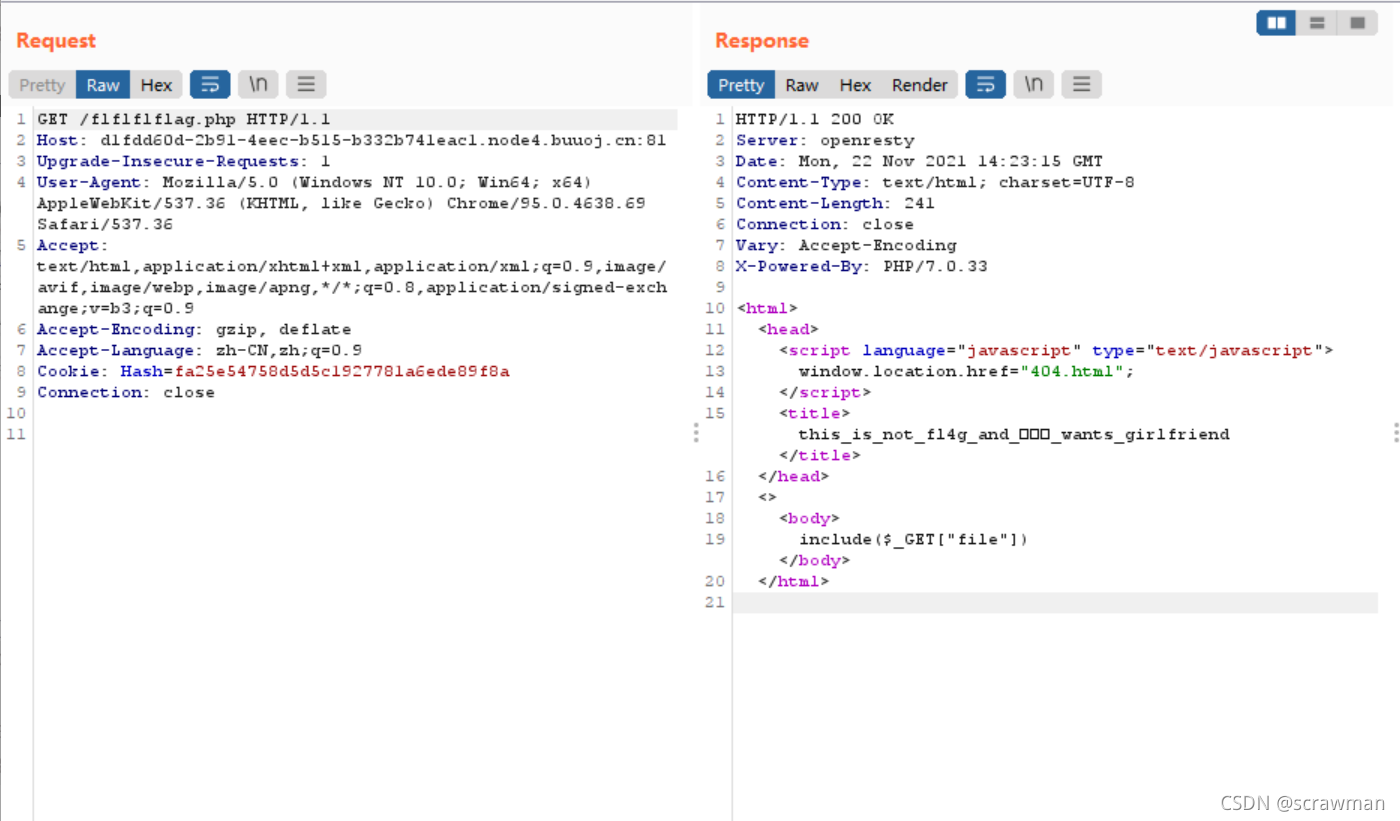Click the Cookie Hash value

click(342, 371)
